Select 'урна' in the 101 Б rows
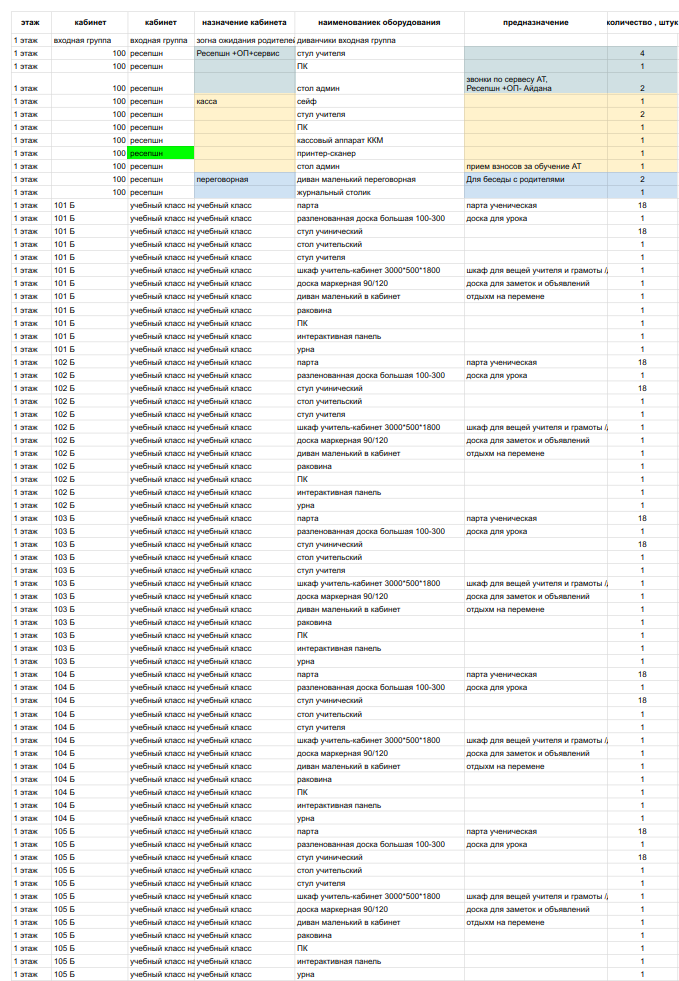The image size is (679, 981). point(379,350)
